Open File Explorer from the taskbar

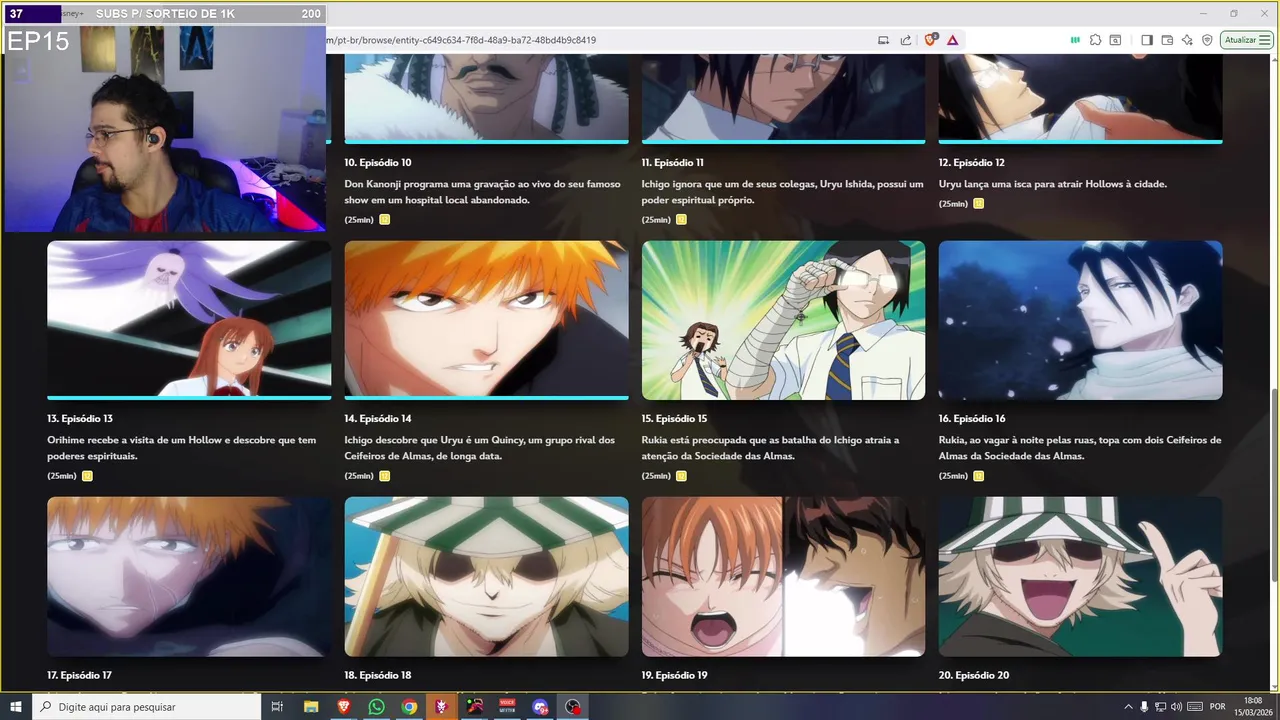click(311, 706)
